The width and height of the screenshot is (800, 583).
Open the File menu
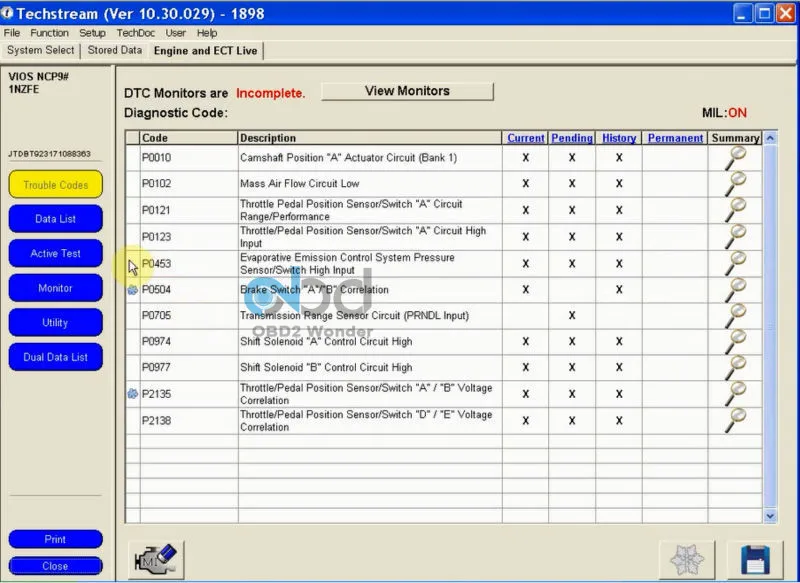pos(12,33)
